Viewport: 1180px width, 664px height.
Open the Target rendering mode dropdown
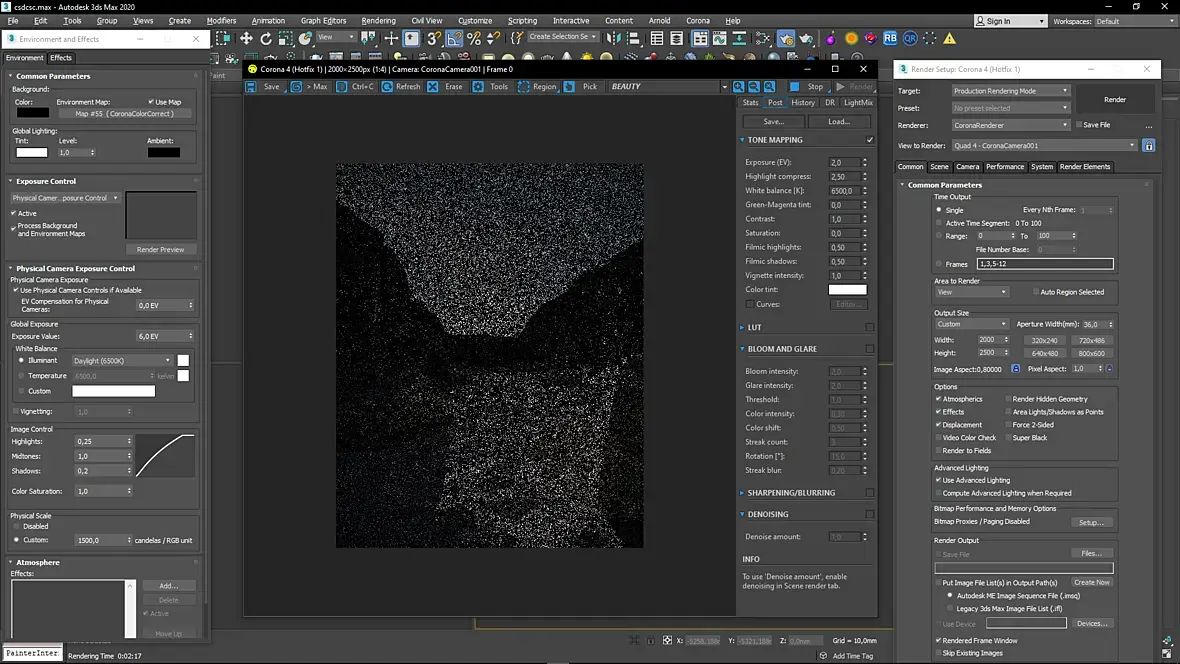click(1010, 91)
